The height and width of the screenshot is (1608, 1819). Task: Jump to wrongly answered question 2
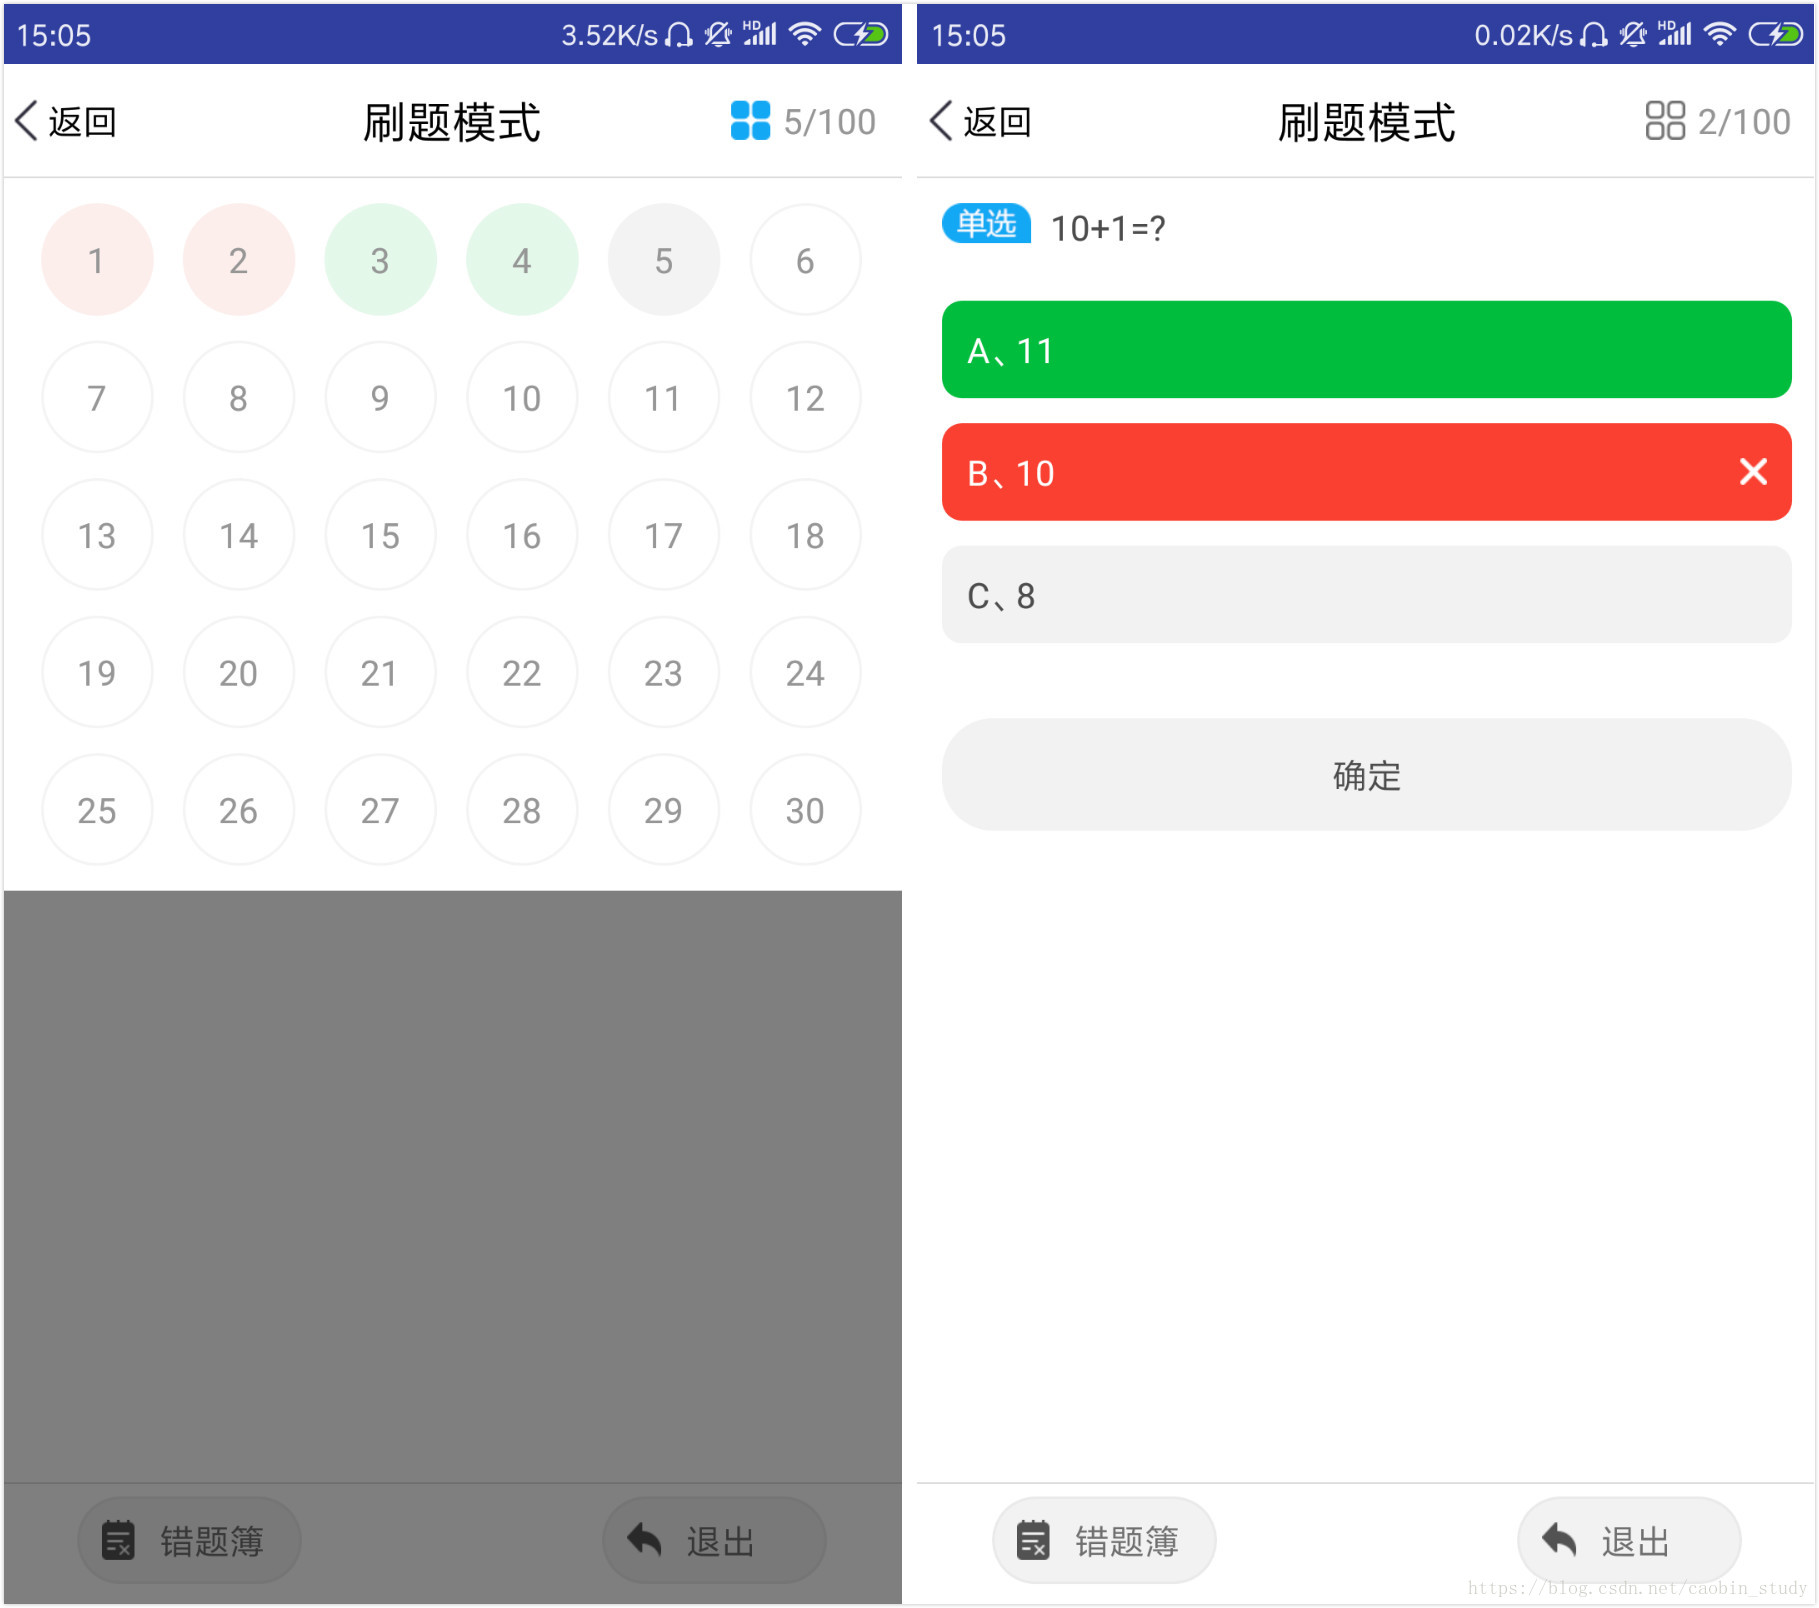coord(238,260)
